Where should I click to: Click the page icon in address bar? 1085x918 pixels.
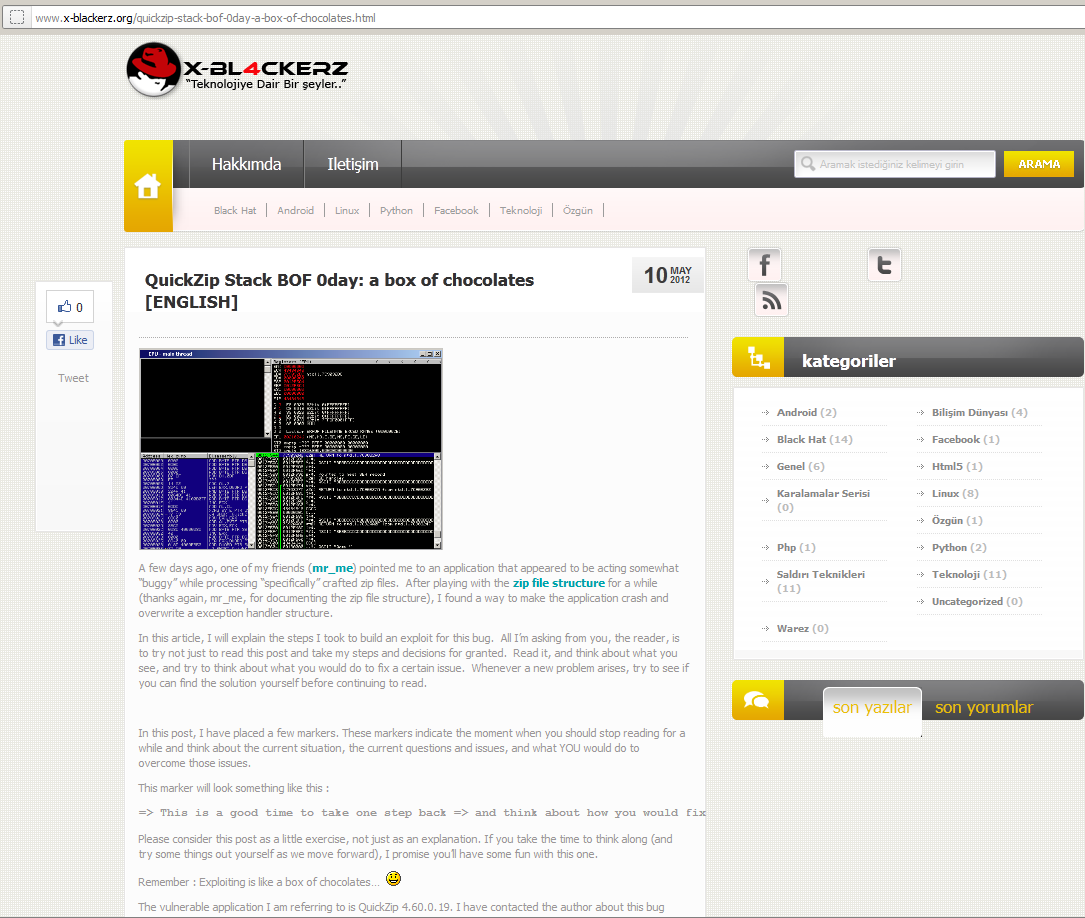coord(17,18)
